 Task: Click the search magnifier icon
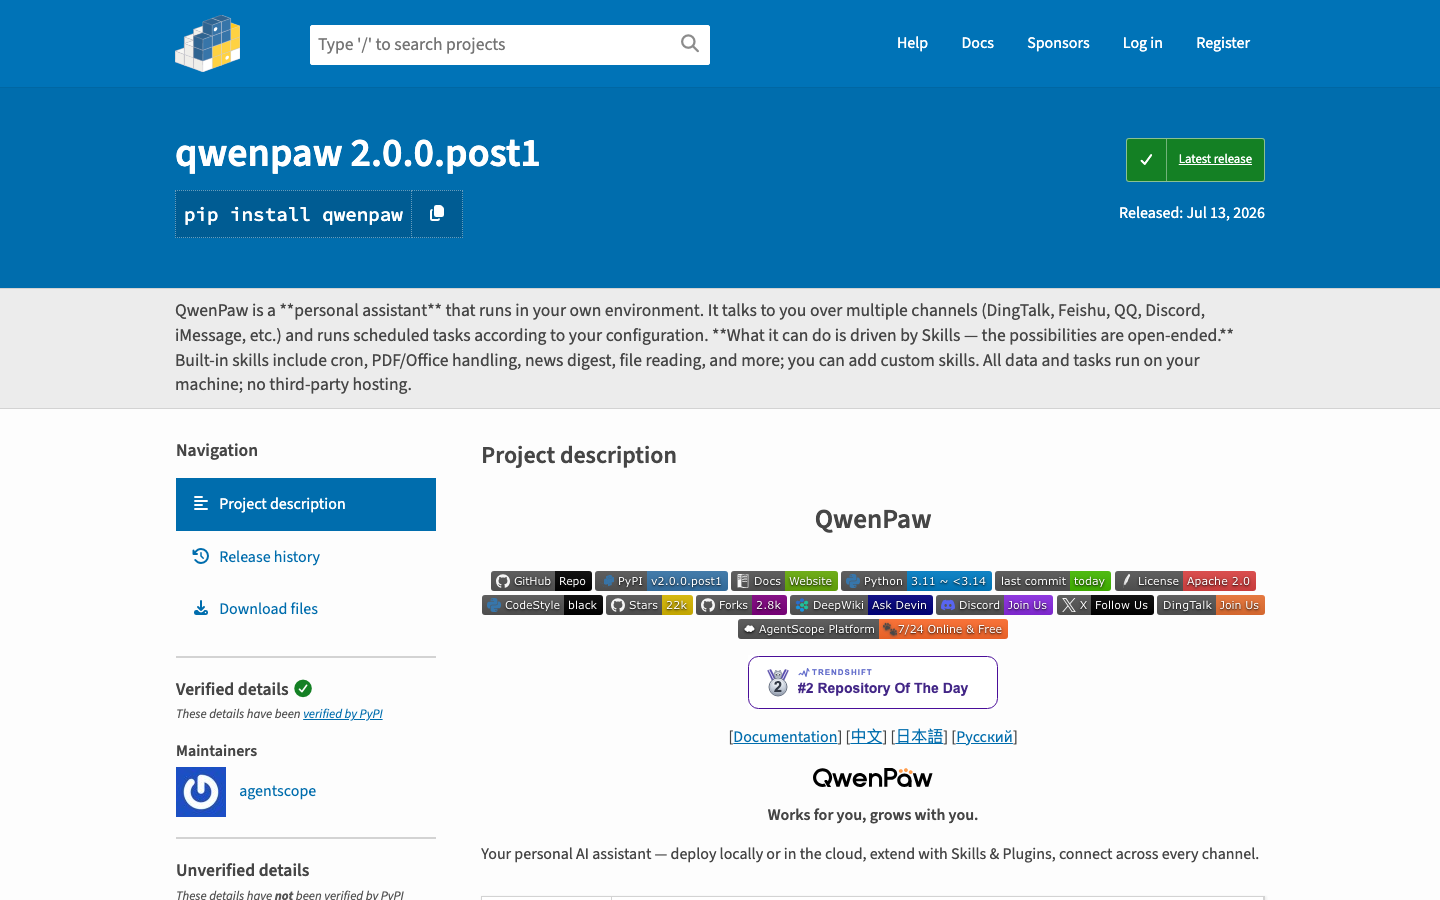(690, 44)
